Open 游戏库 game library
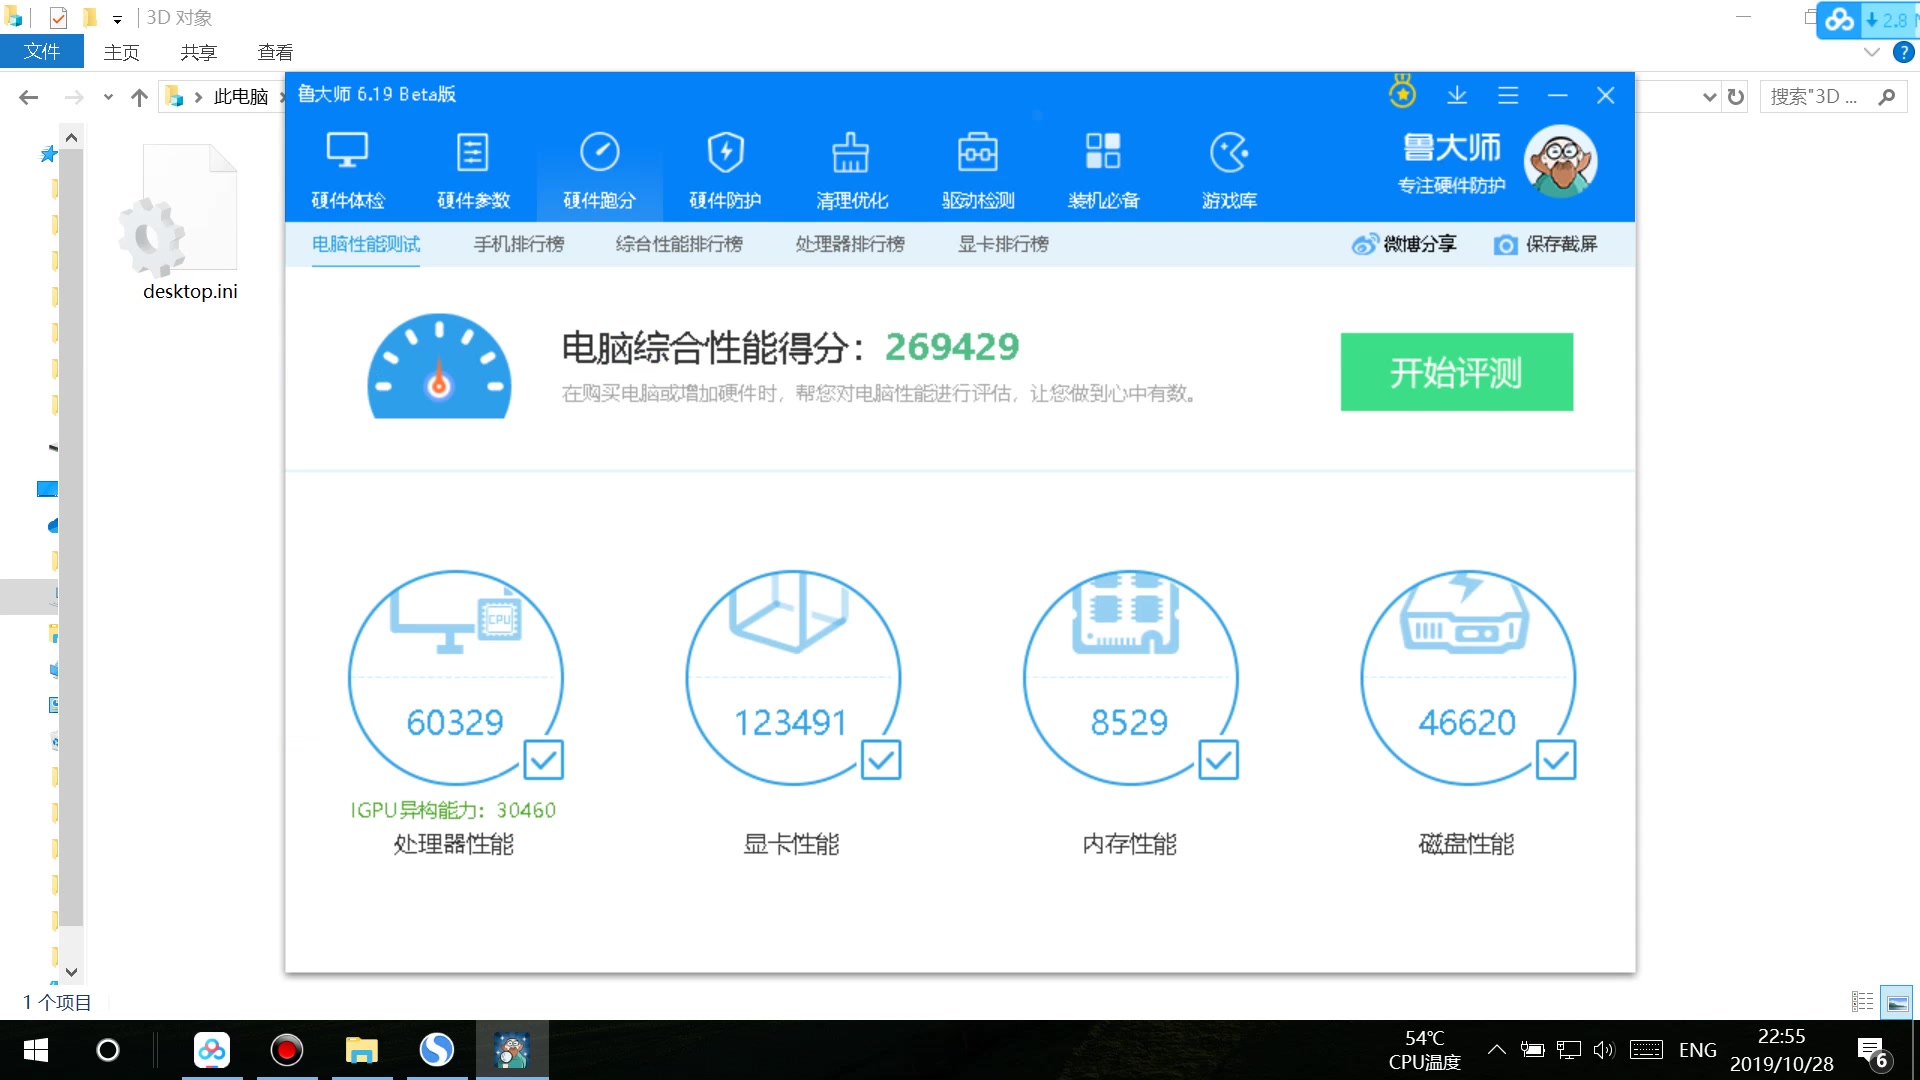1920x1080 pixels. pos(1229,171)
